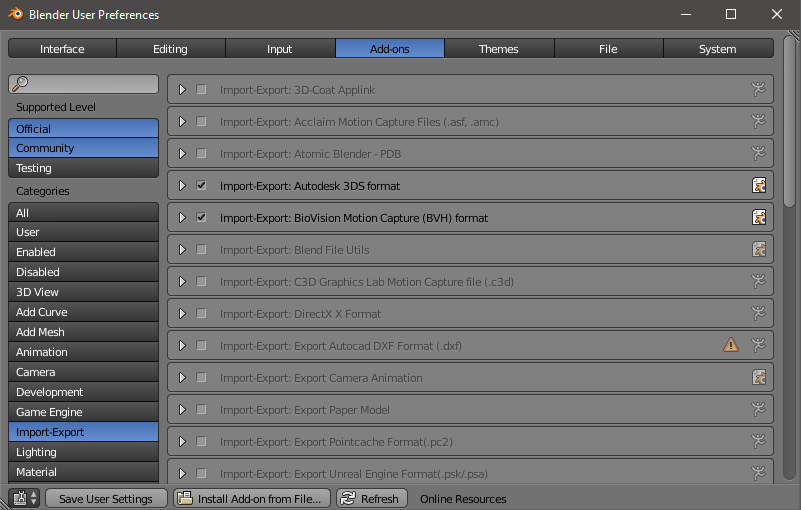Click community icon on 3D-Coat Applink row
This screenshot has width=801, height=510.
(759, 89)
